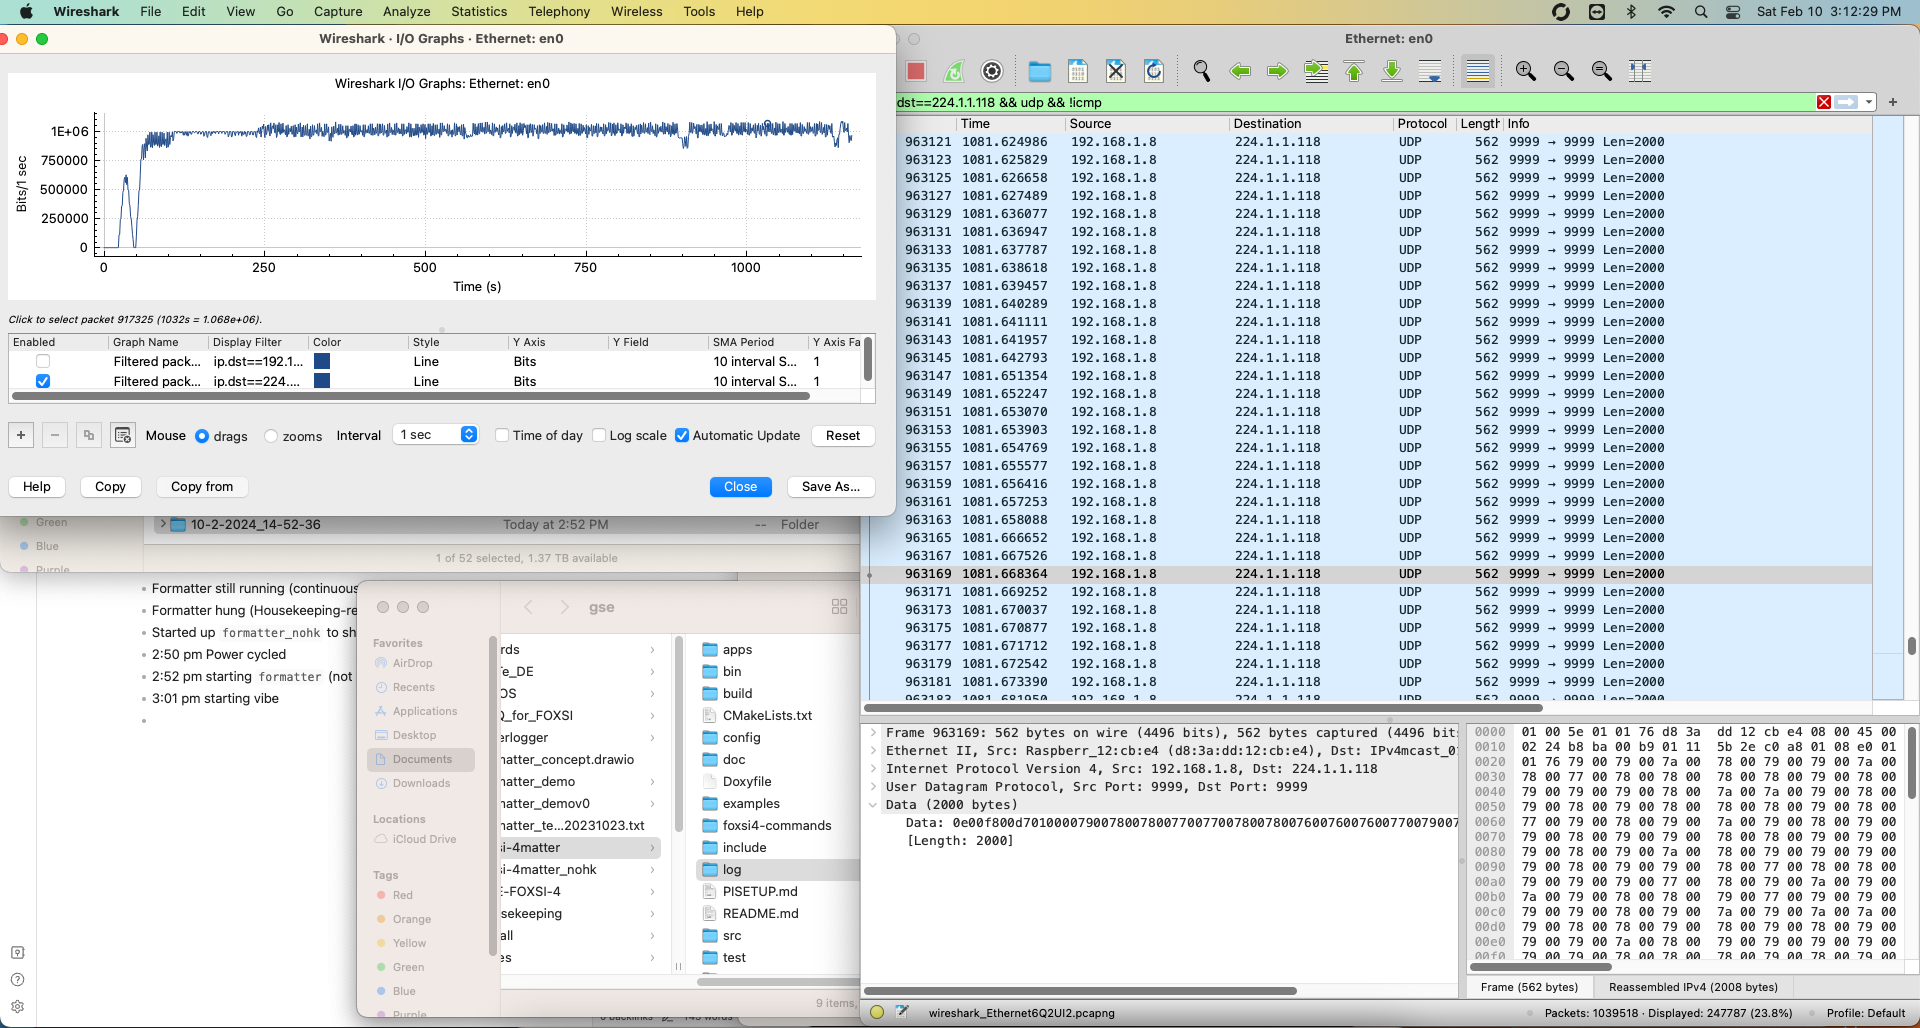Add a display filter button with plus
Image resolution: width=1920 pixels, height=1028 pixels.
click(x=1893, y=102)
